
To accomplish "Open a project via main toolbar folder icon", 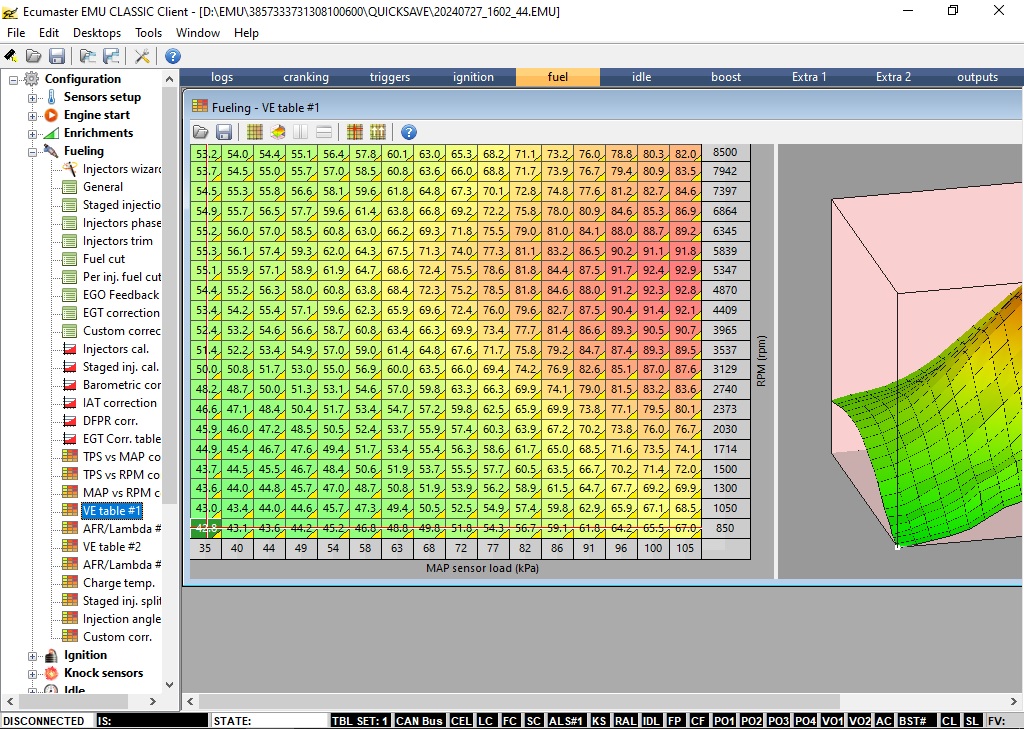I will (33, 56).
